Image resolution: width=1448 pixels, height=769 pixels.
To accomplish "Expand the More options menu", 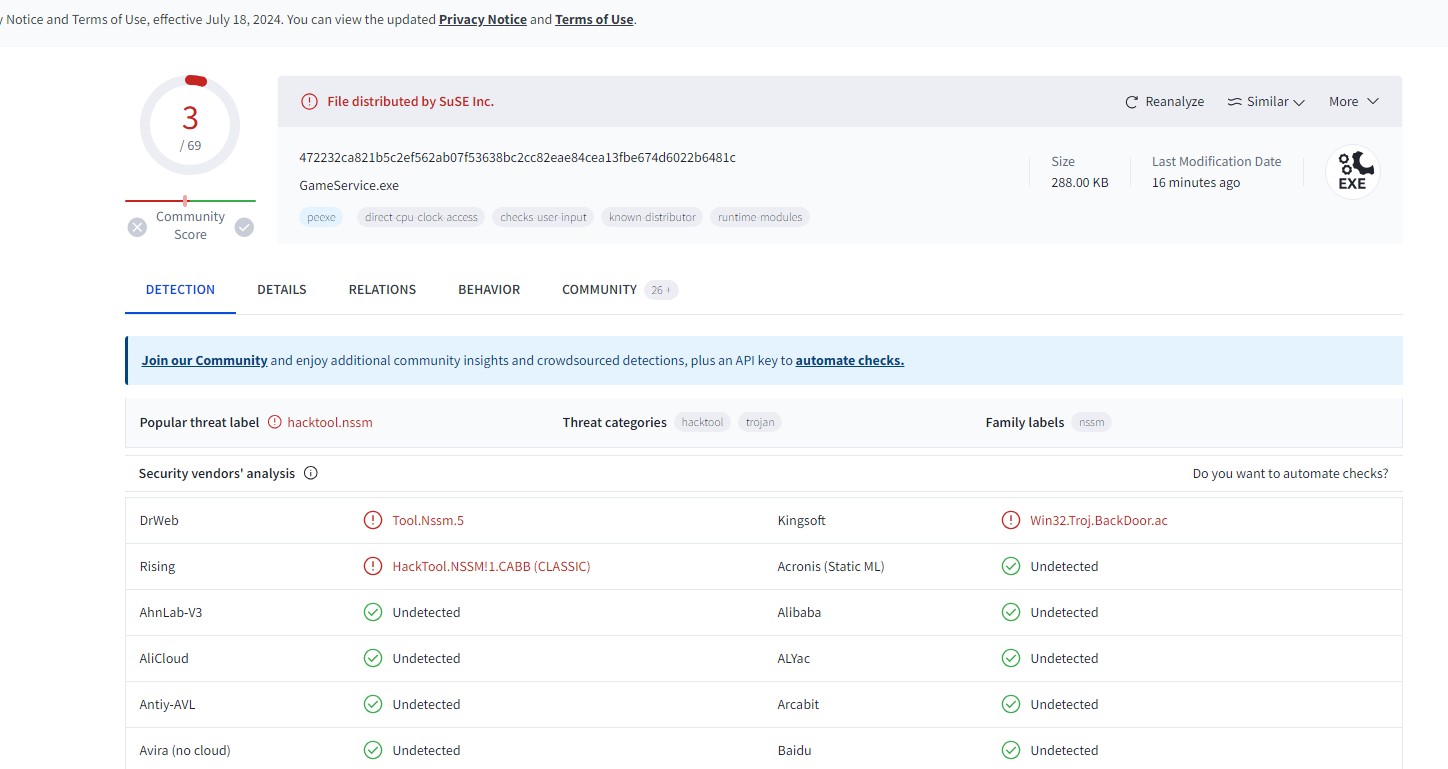I will [x=1354, y=102].
